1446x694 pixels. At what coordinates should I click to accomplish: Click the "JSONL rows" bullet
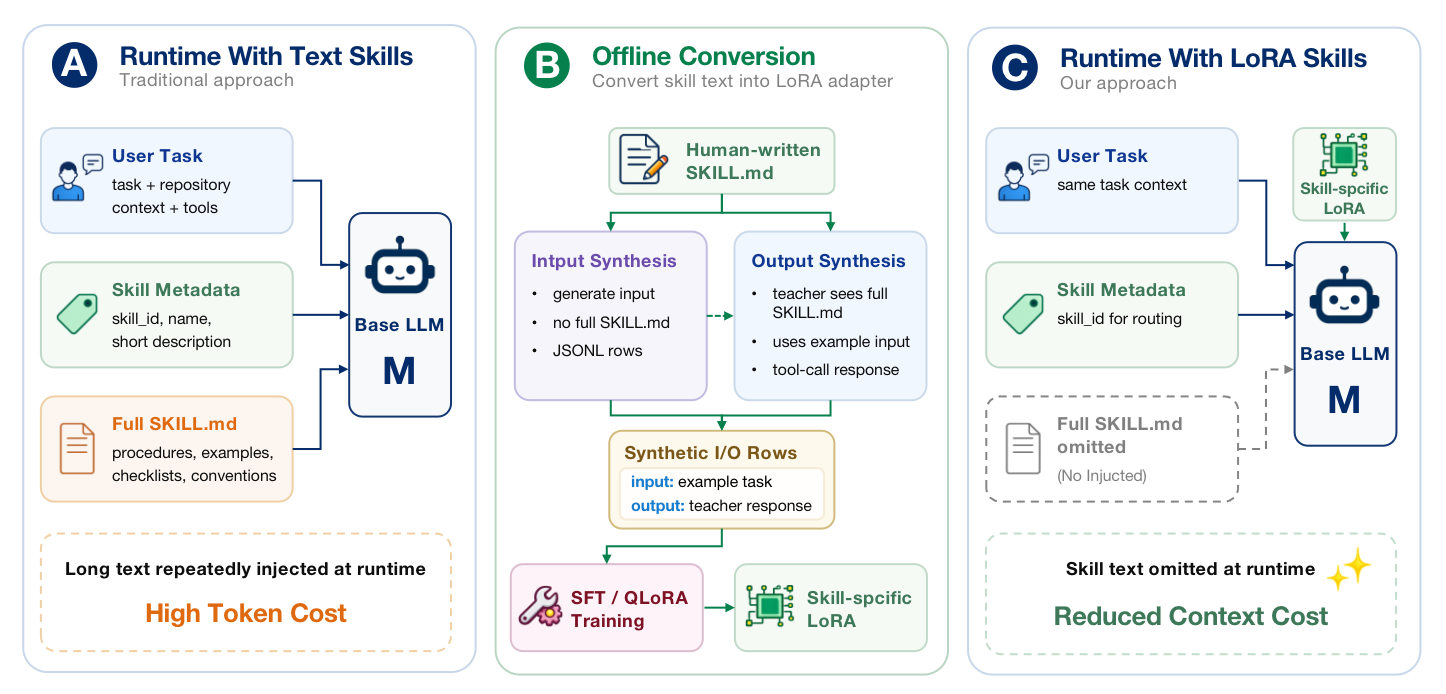pyautogui.click(x=592, y=351)
